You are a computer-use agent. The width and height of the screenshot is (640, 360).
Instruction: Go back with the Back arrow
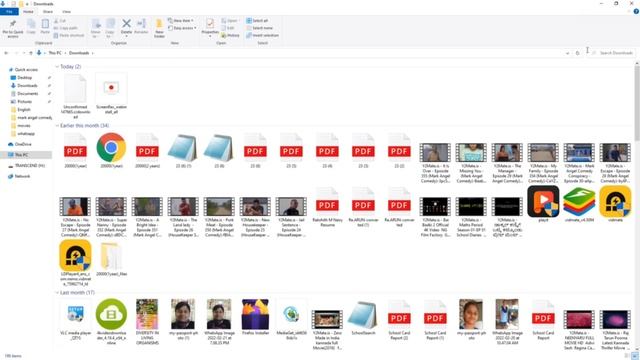pos(6,53)
